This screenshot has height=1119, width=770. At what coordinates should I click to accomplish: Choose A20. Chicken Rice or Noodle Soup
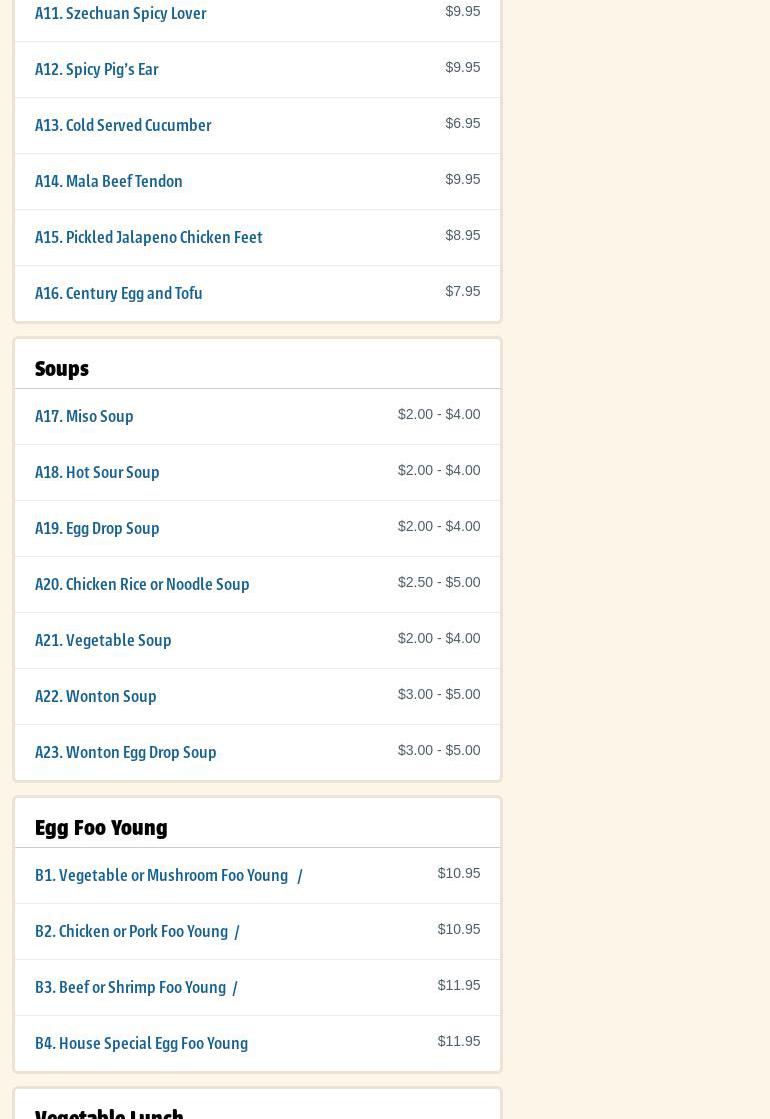142,585
